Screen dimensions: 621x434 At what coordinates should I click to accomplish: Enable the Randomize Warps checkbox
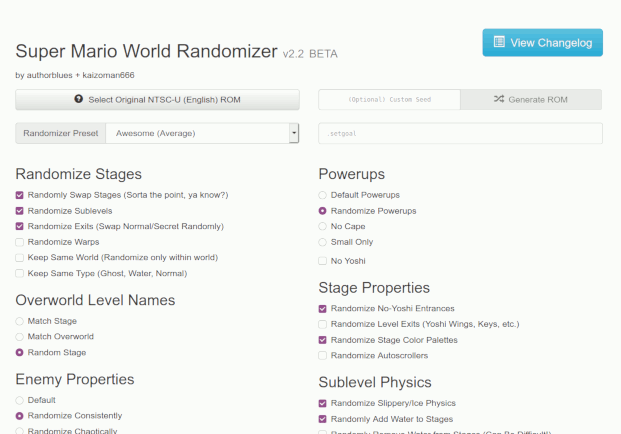tap(20, 242)
